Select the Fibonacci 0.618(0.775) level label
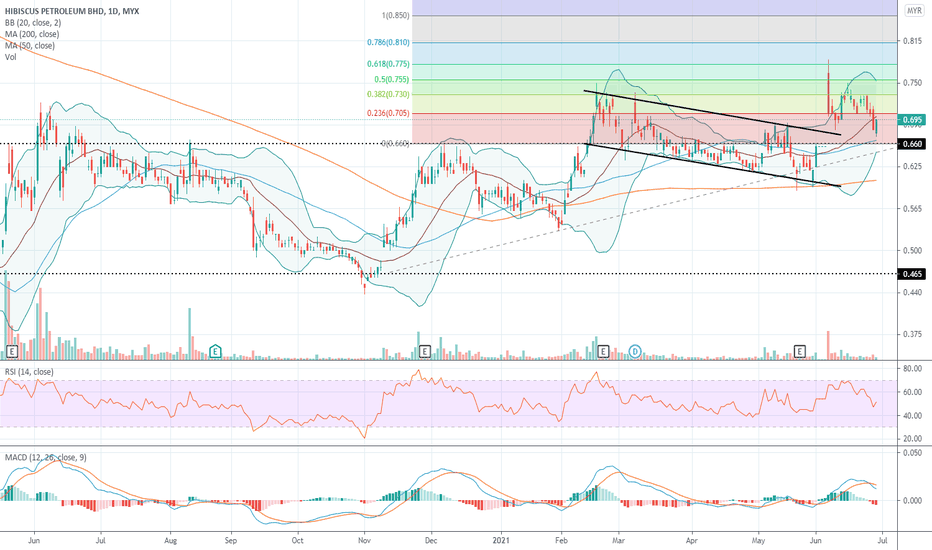This screenshot has width=932, height=550. point(388,64)
